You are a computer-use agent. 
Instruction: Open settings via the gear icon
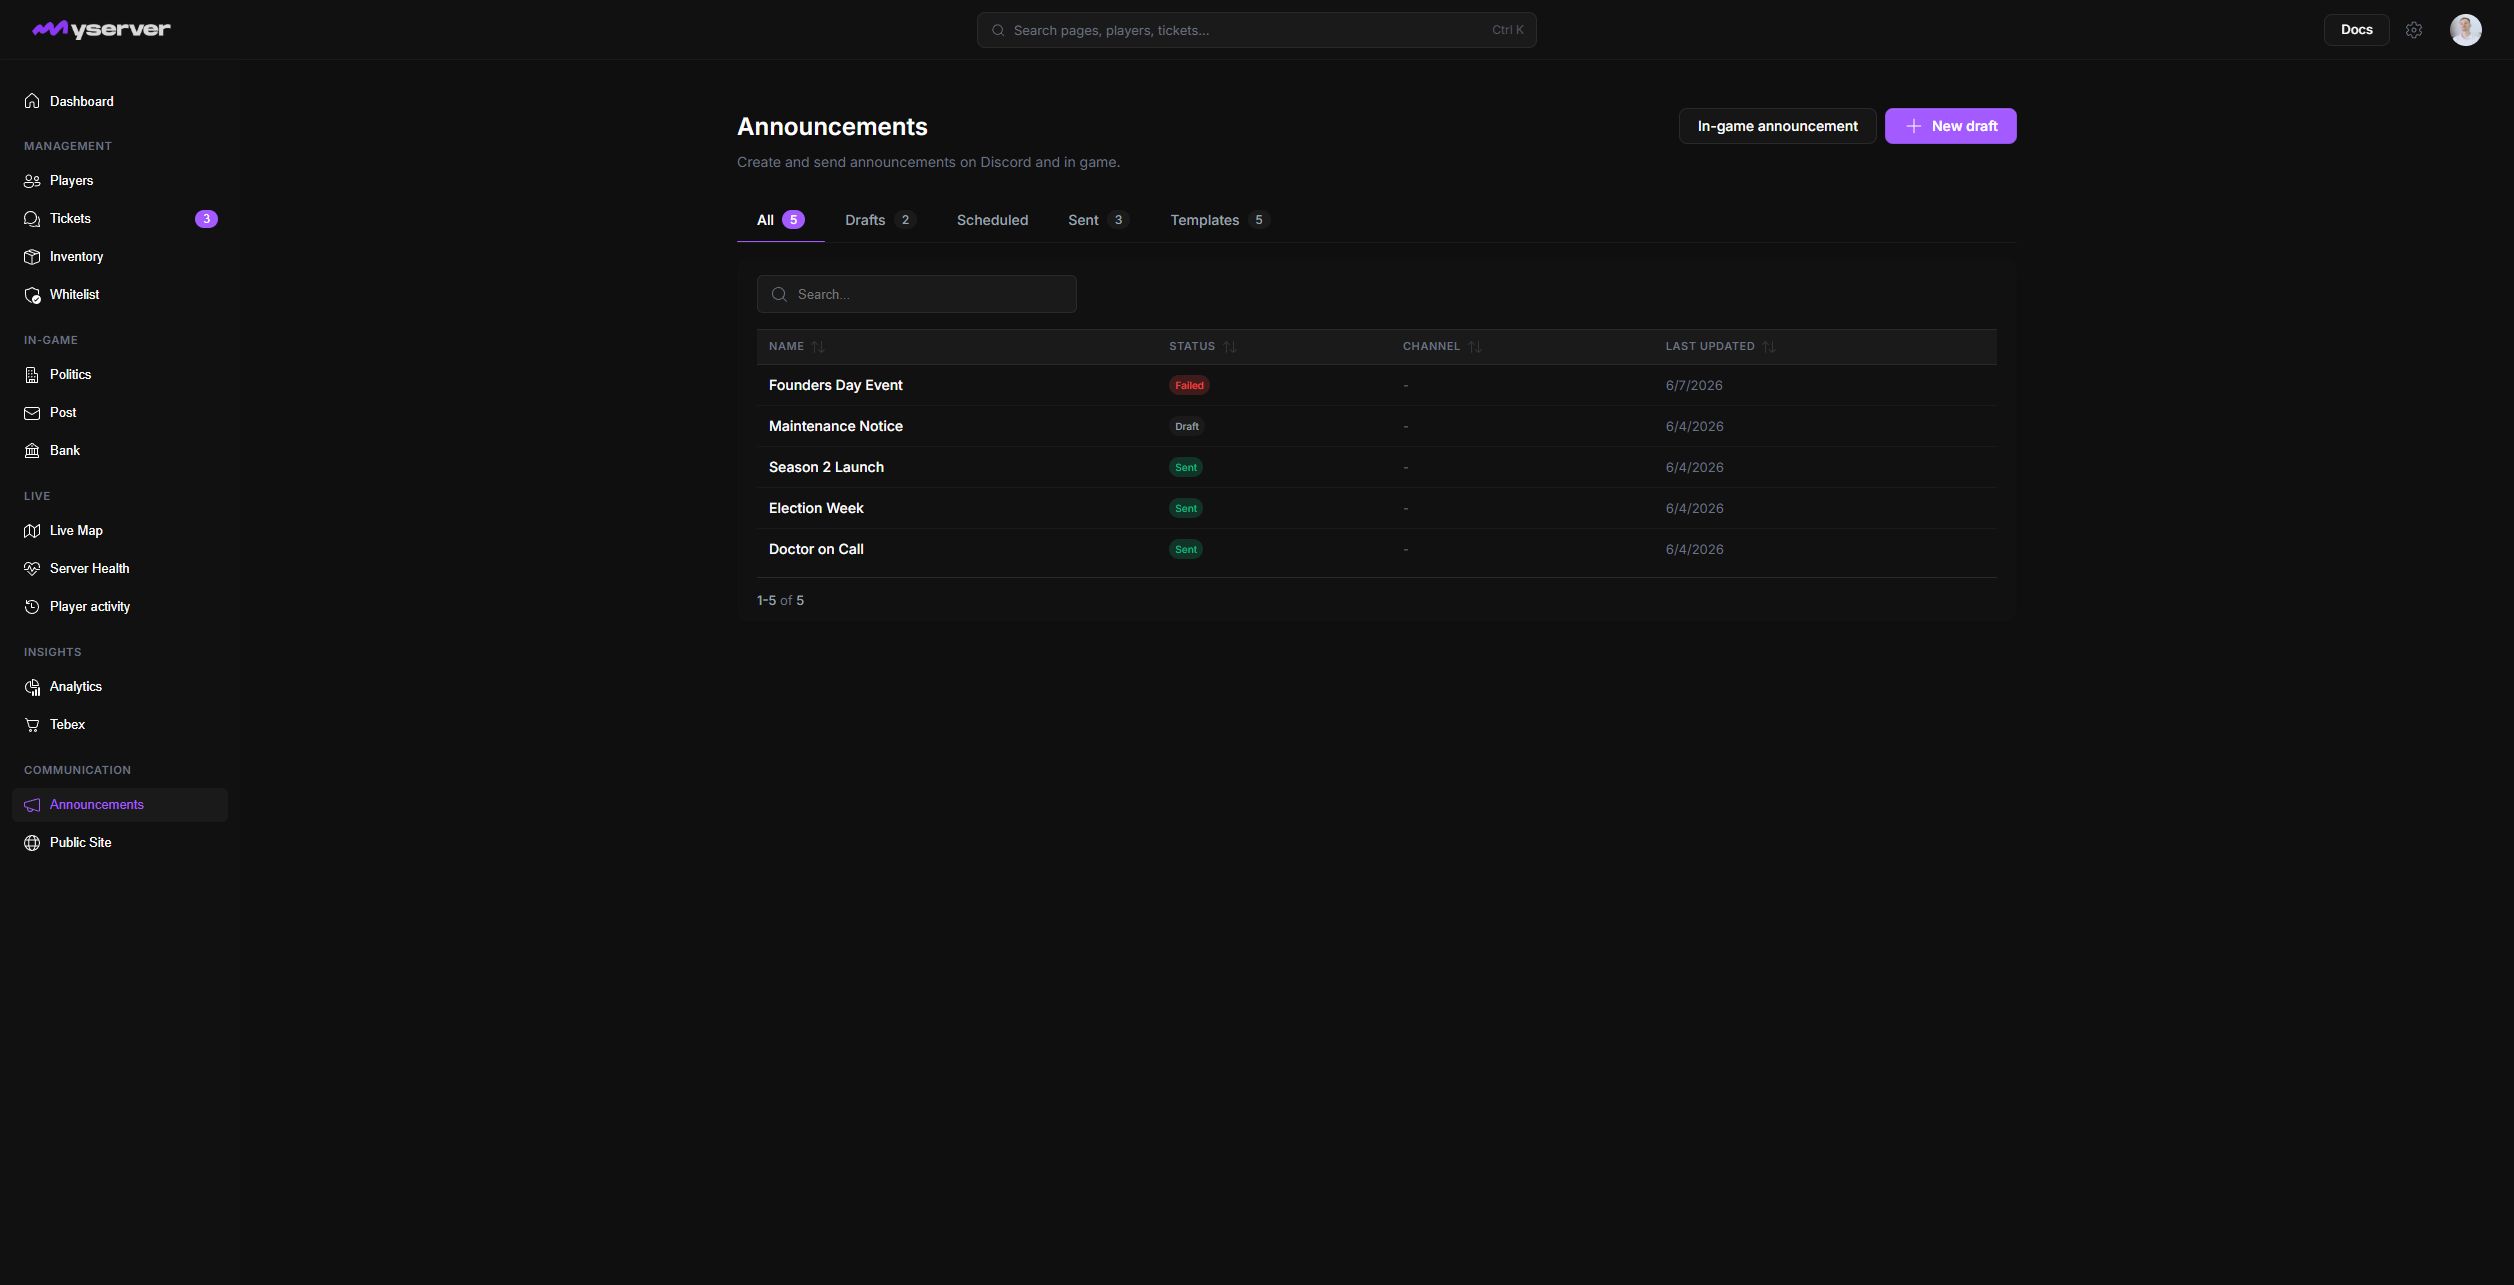pyautogui.click(x=2414, y=30)
